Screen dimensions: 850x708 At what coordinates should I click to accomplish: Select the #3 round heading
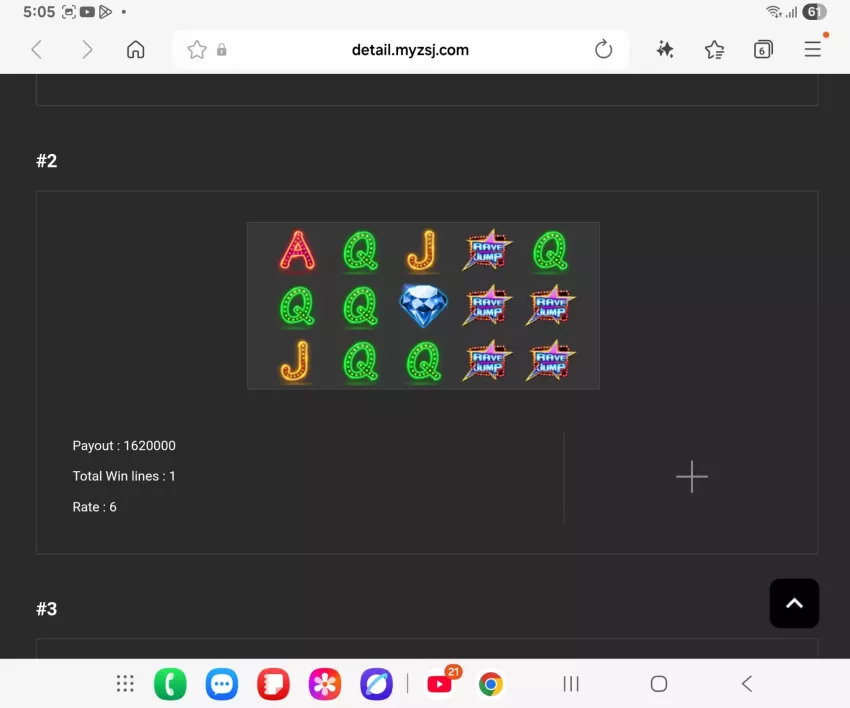pos(47,609)
